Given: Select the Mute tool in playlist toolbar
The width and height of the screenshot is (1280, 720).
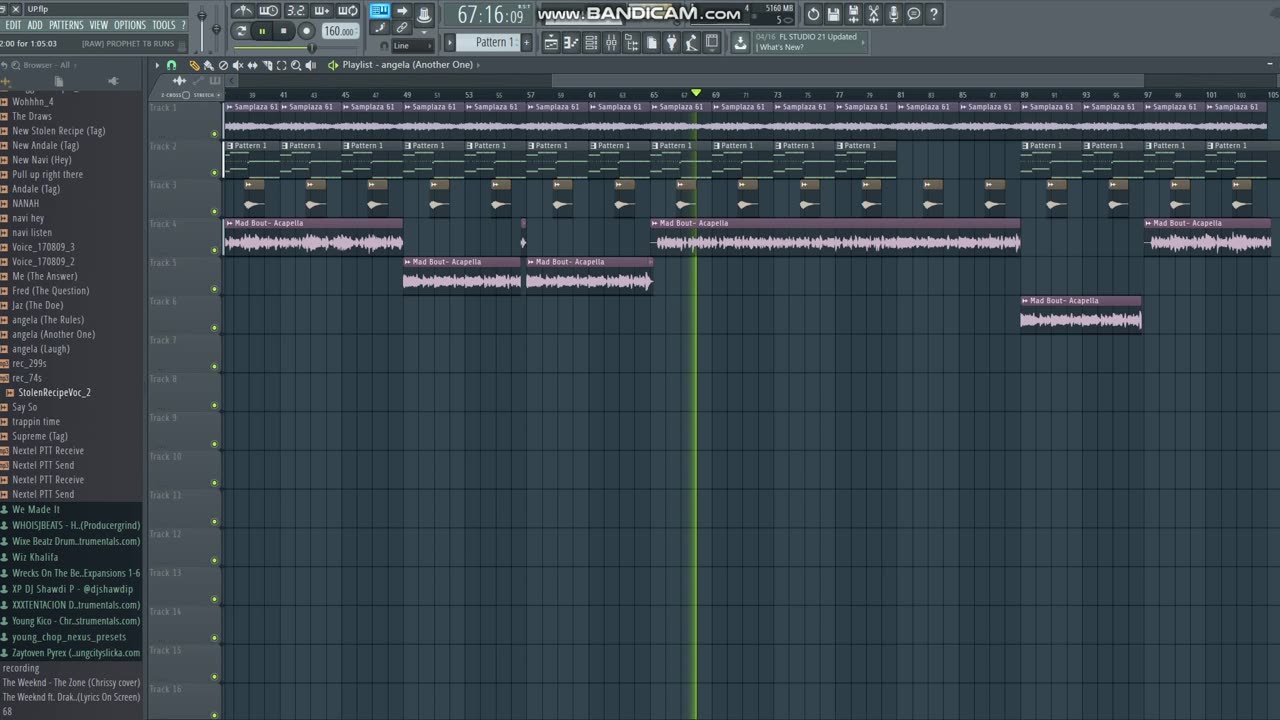Looking at the screenshot, I should pyautogui.click(x=238, y=65).
